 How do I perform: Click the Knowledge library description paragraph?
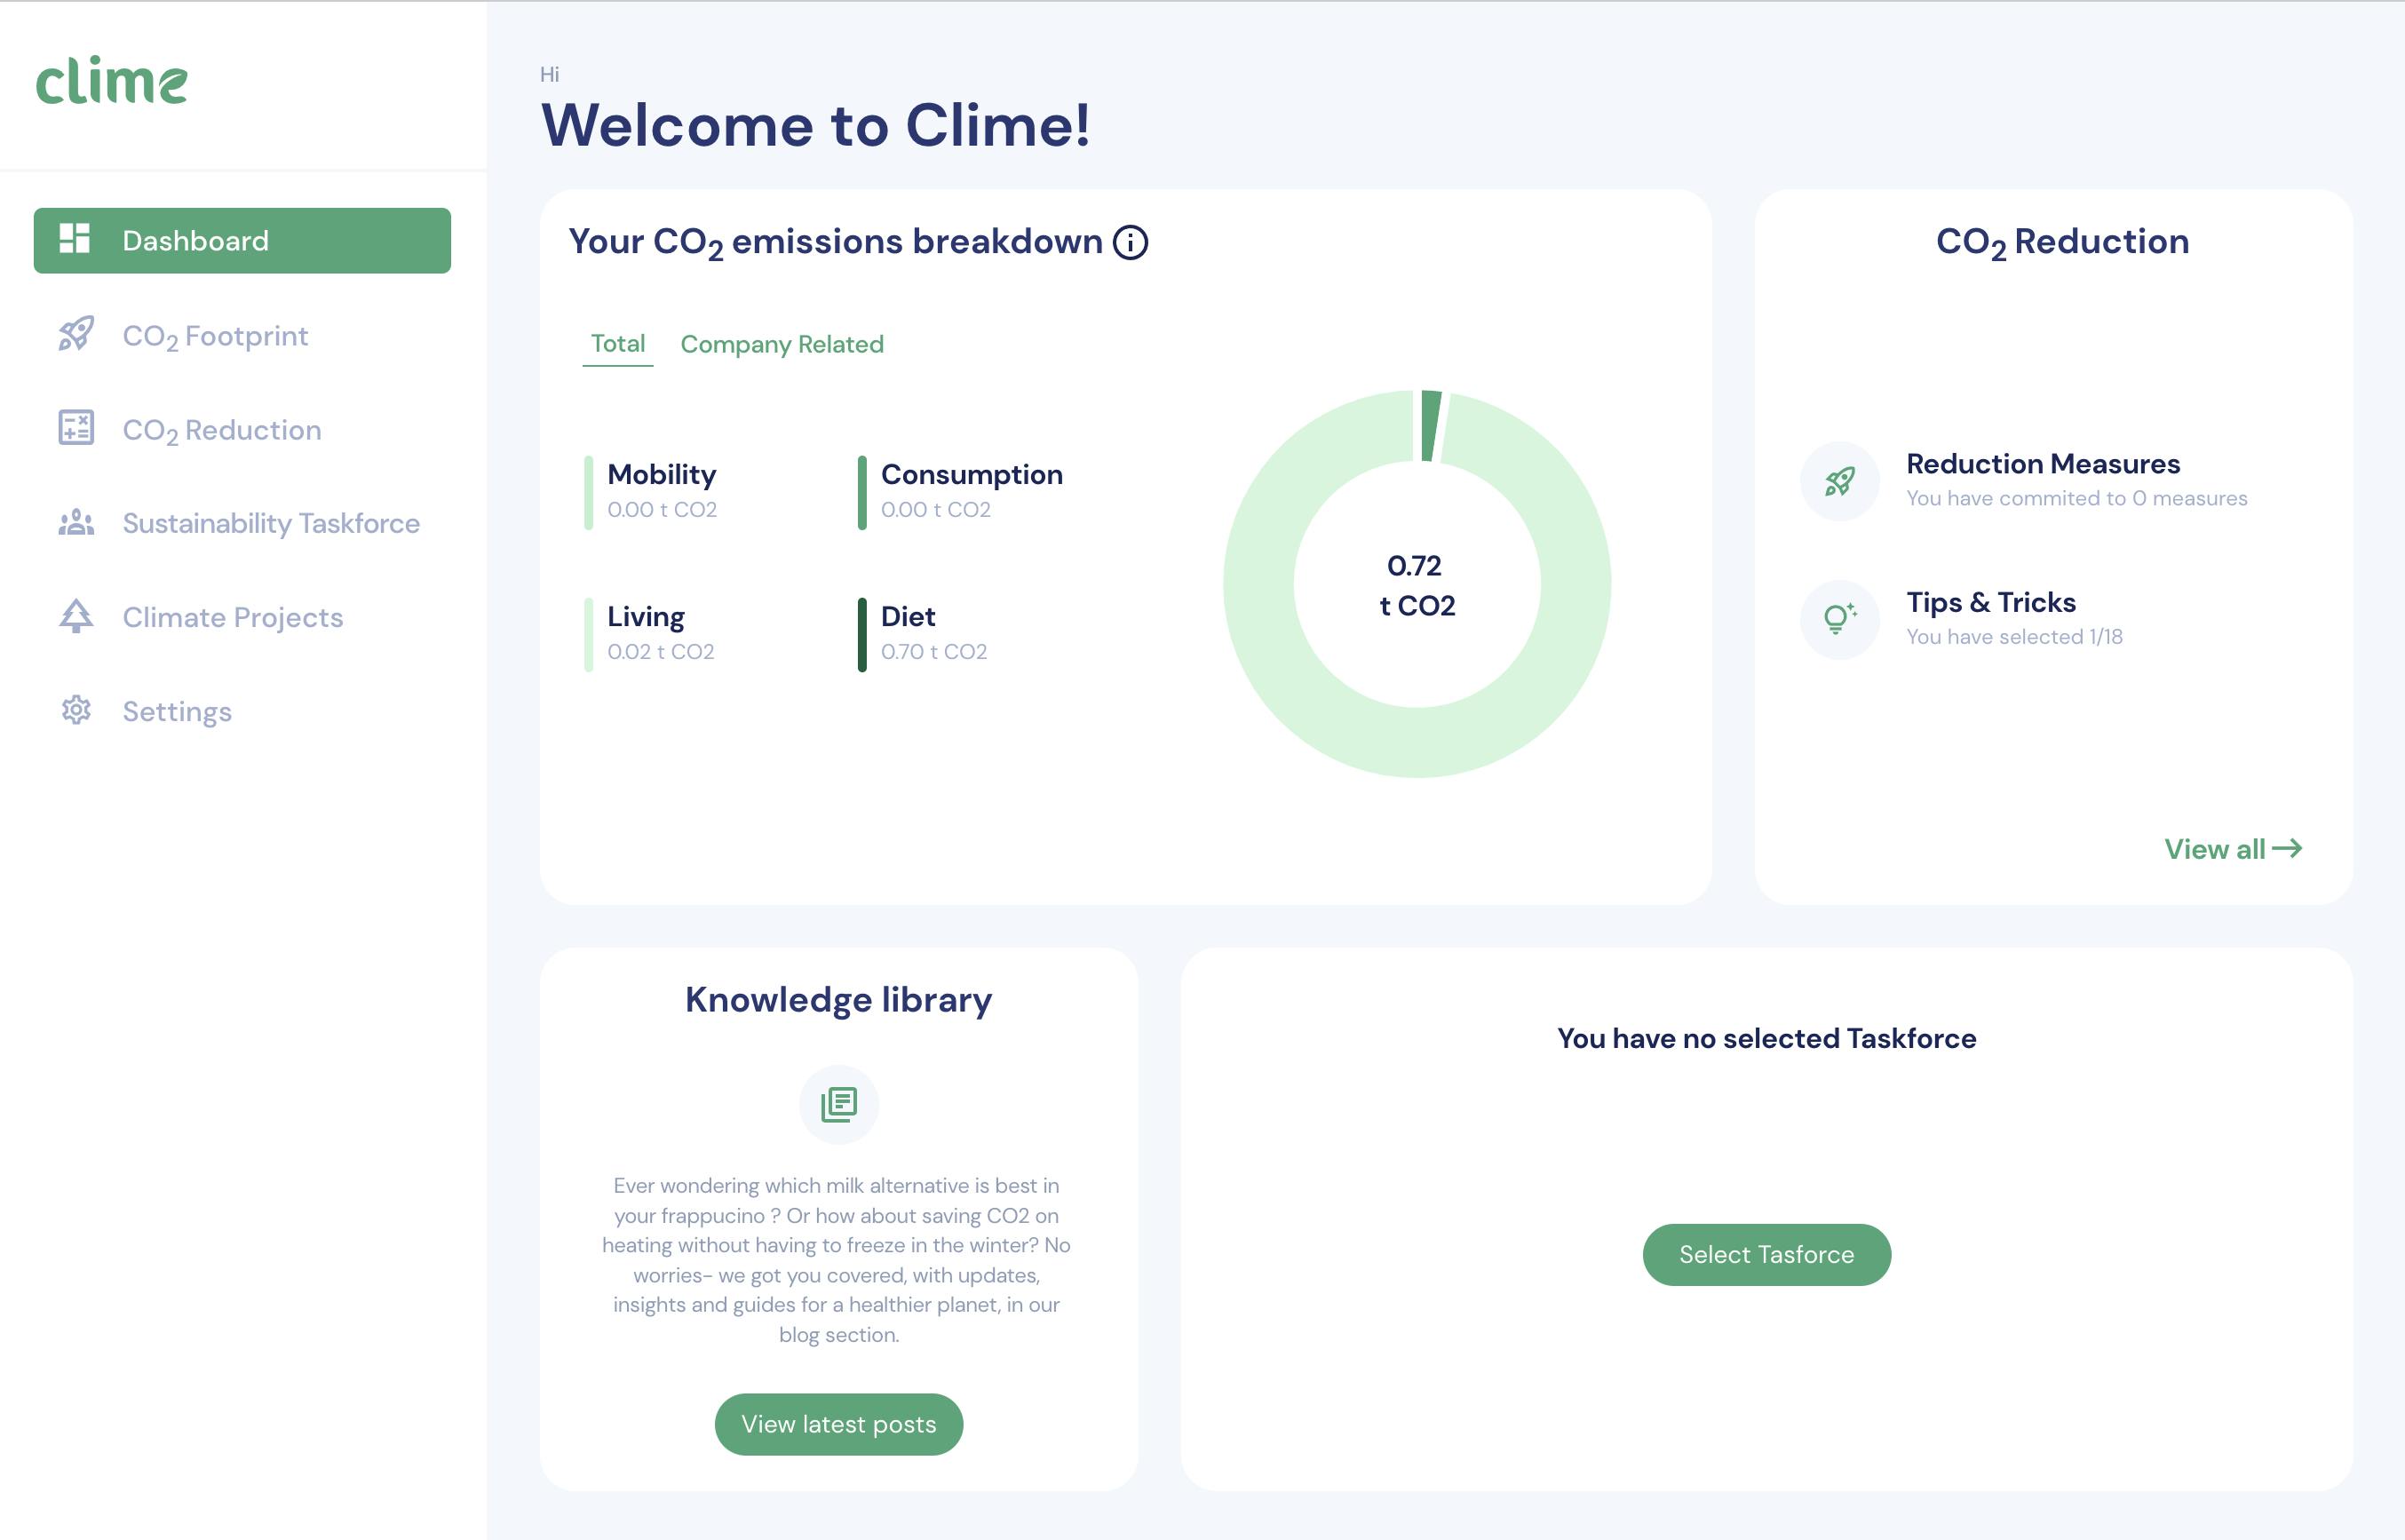point(837,1260)
